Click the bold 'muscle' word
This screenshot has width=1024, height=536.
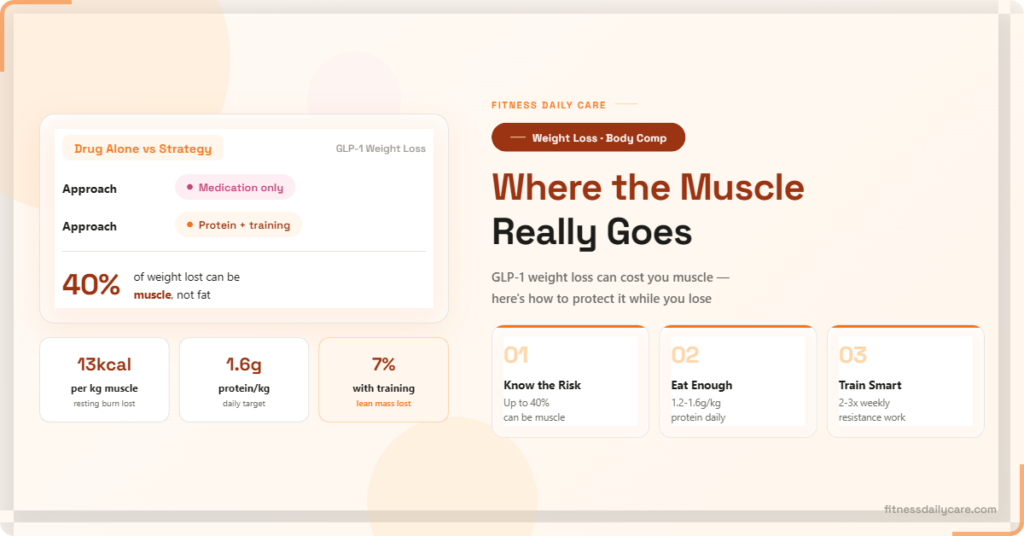coord(152,295)
